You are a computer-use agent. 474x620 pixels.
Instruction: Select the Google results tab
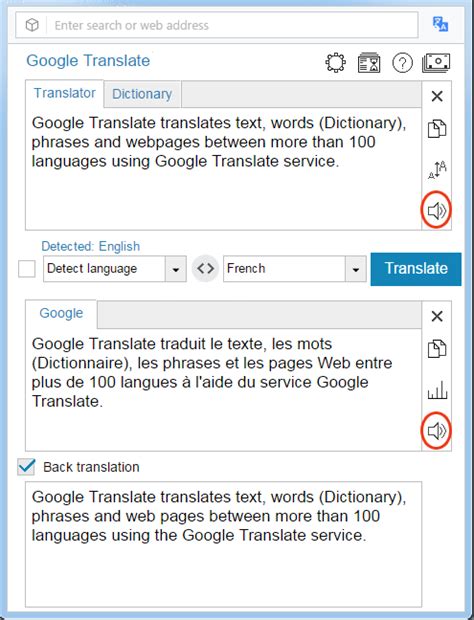[61, 313]
